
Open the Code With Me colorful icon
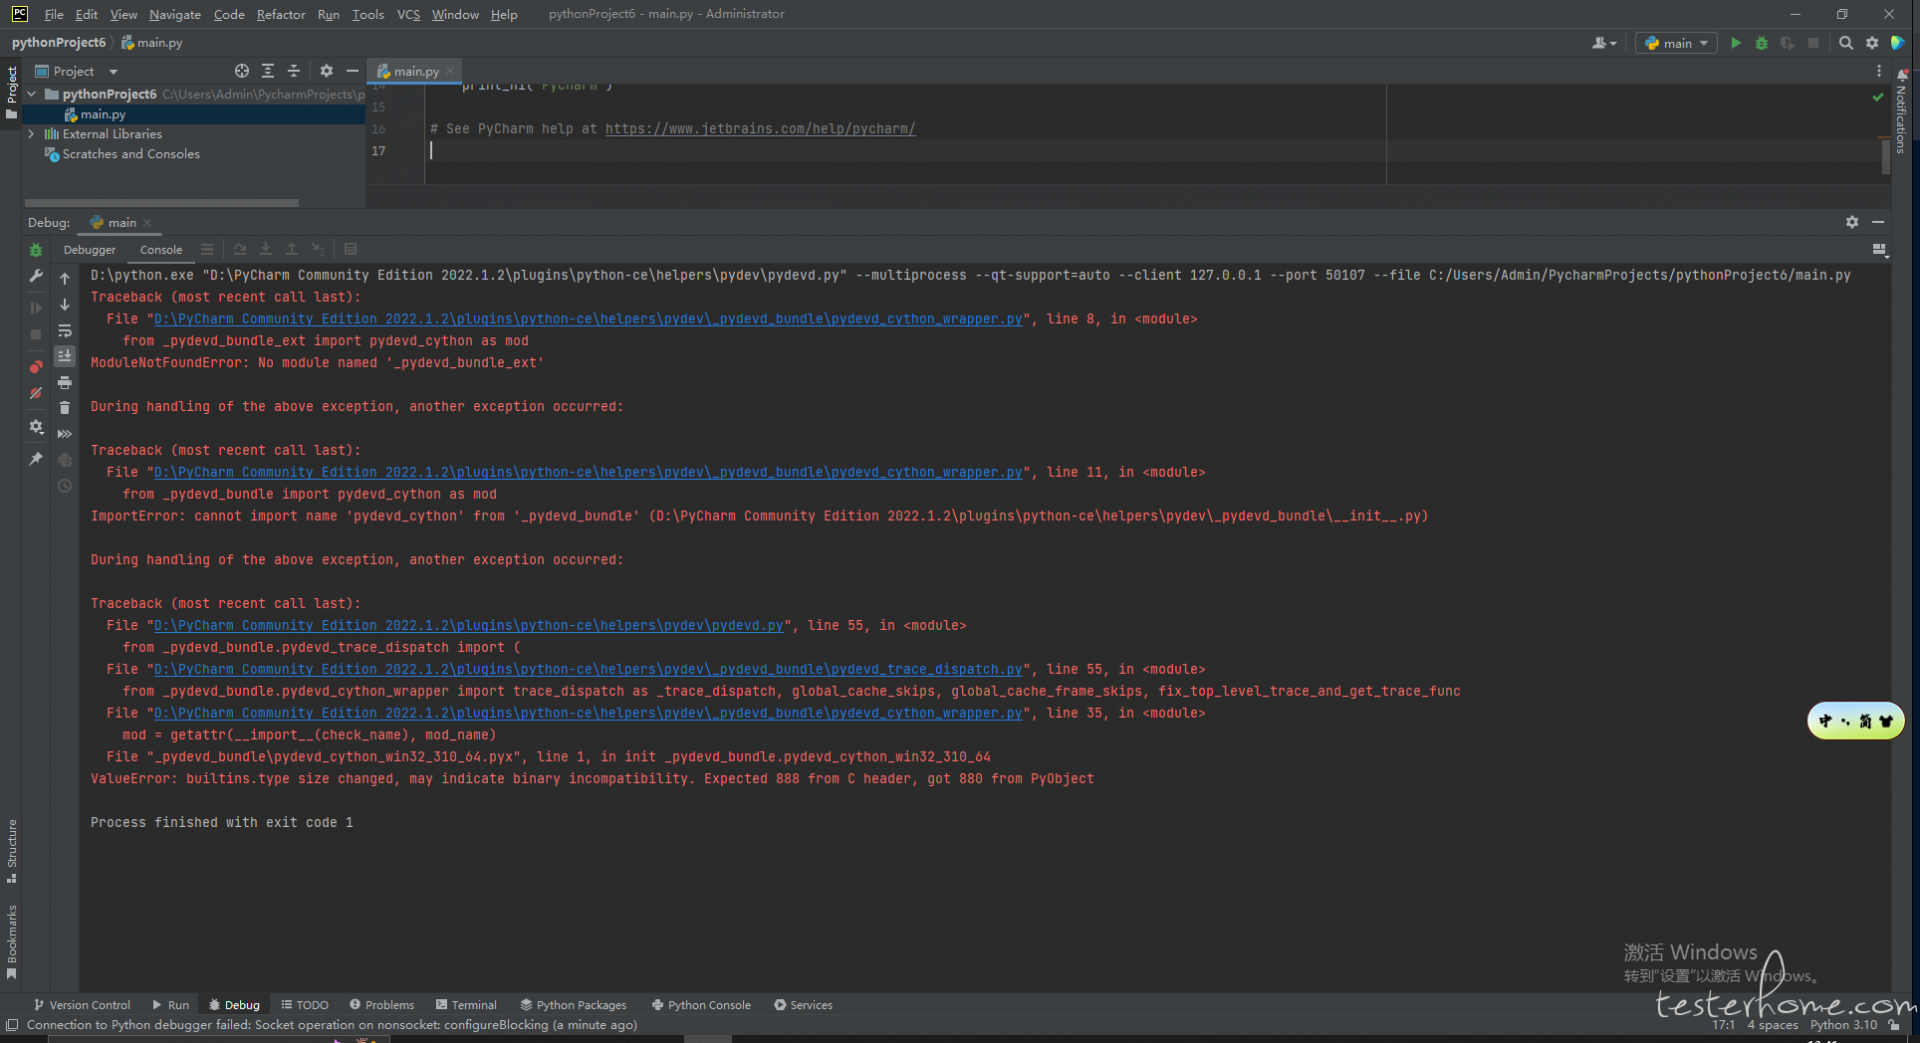click(1897, 43)
